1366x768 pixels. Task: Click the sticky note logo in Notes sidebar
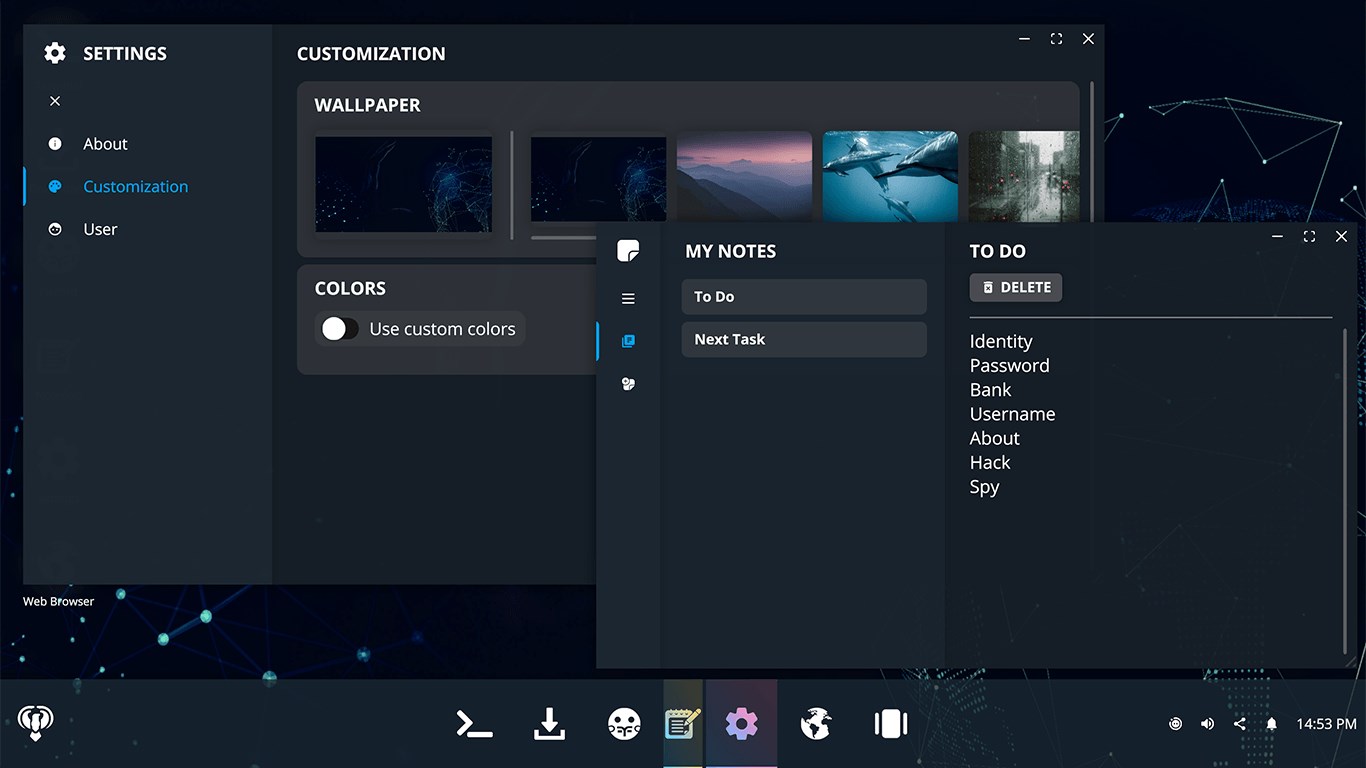(x=628, y=251)
